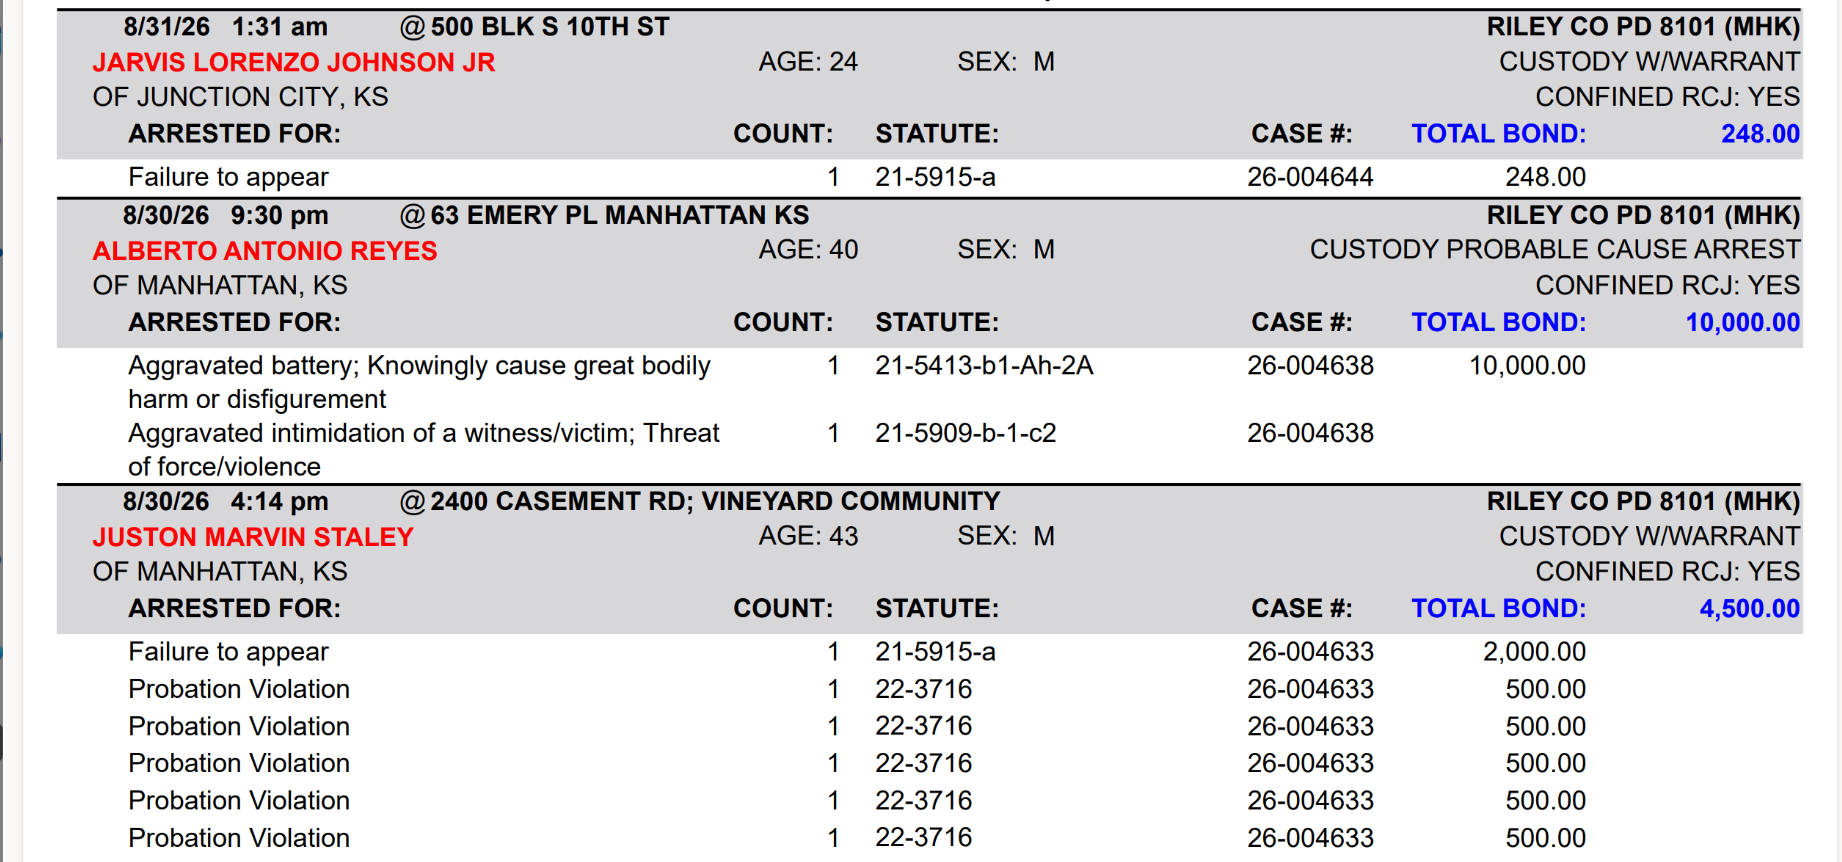Click the name JARVIS LORENZO JOHNSON JR
This screenshot has height=862, width=1842.
click(294, 62)
